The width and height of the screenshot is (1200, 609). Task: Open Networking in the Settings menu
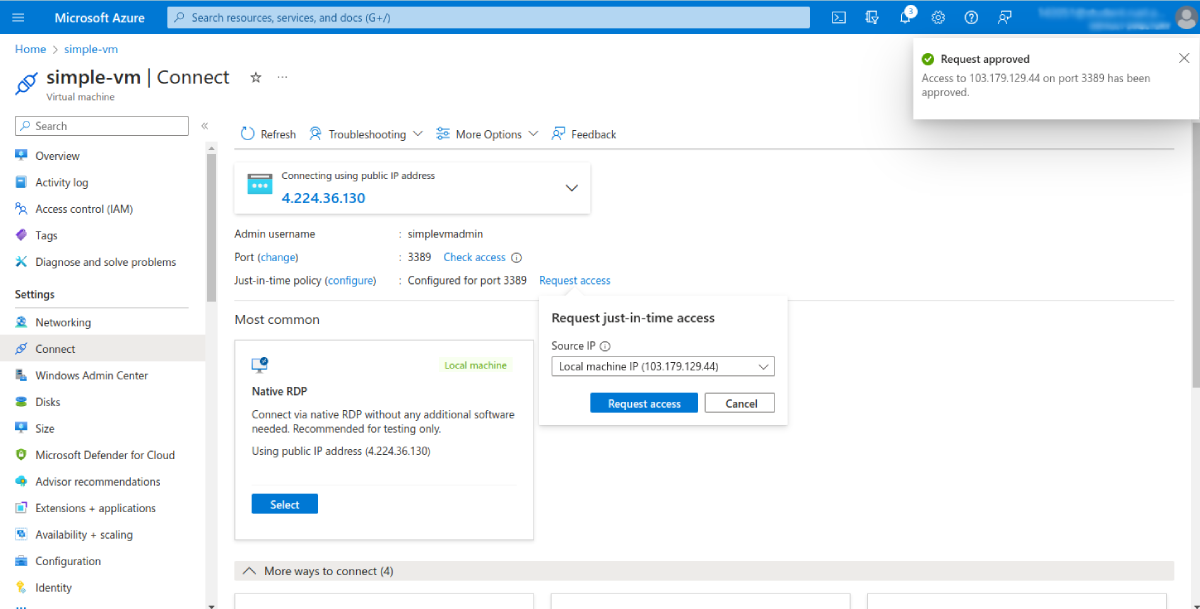[62, 322]
